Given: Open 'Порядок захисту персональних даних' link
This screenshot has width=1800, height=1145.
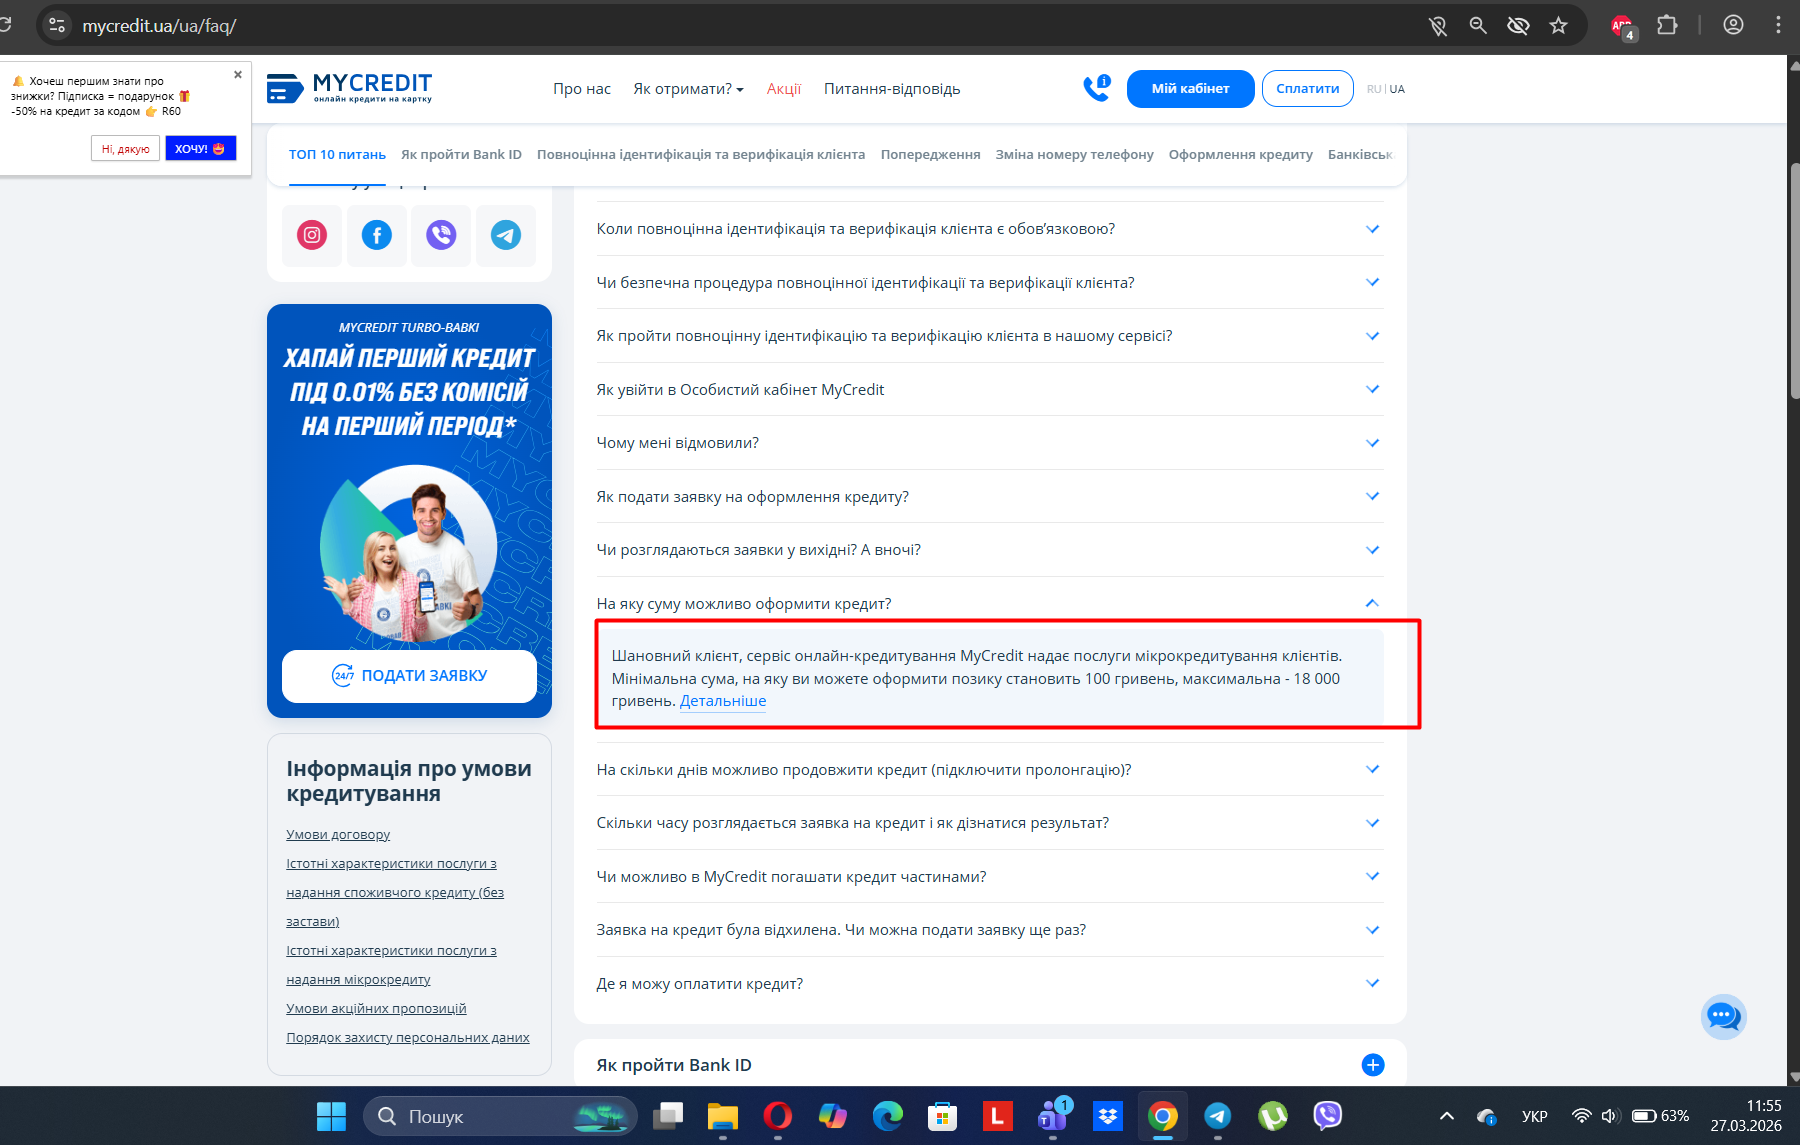Looking at the screenshot, I should point(408,1038).
